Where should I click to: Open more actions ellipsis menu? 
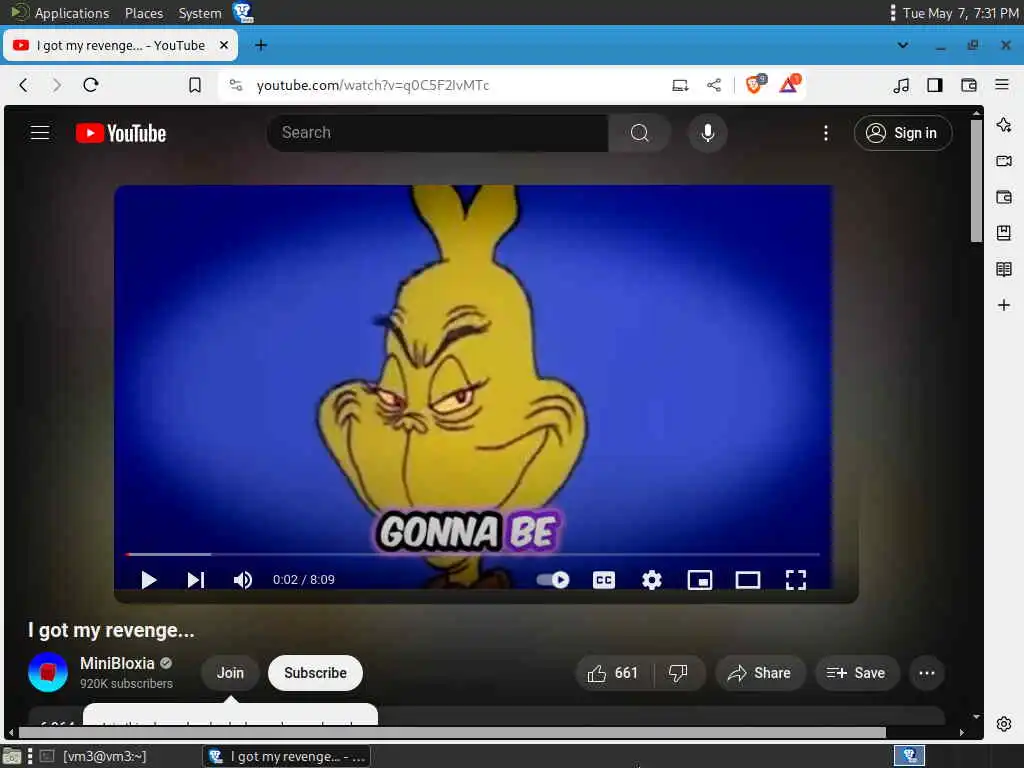point(927,673)
